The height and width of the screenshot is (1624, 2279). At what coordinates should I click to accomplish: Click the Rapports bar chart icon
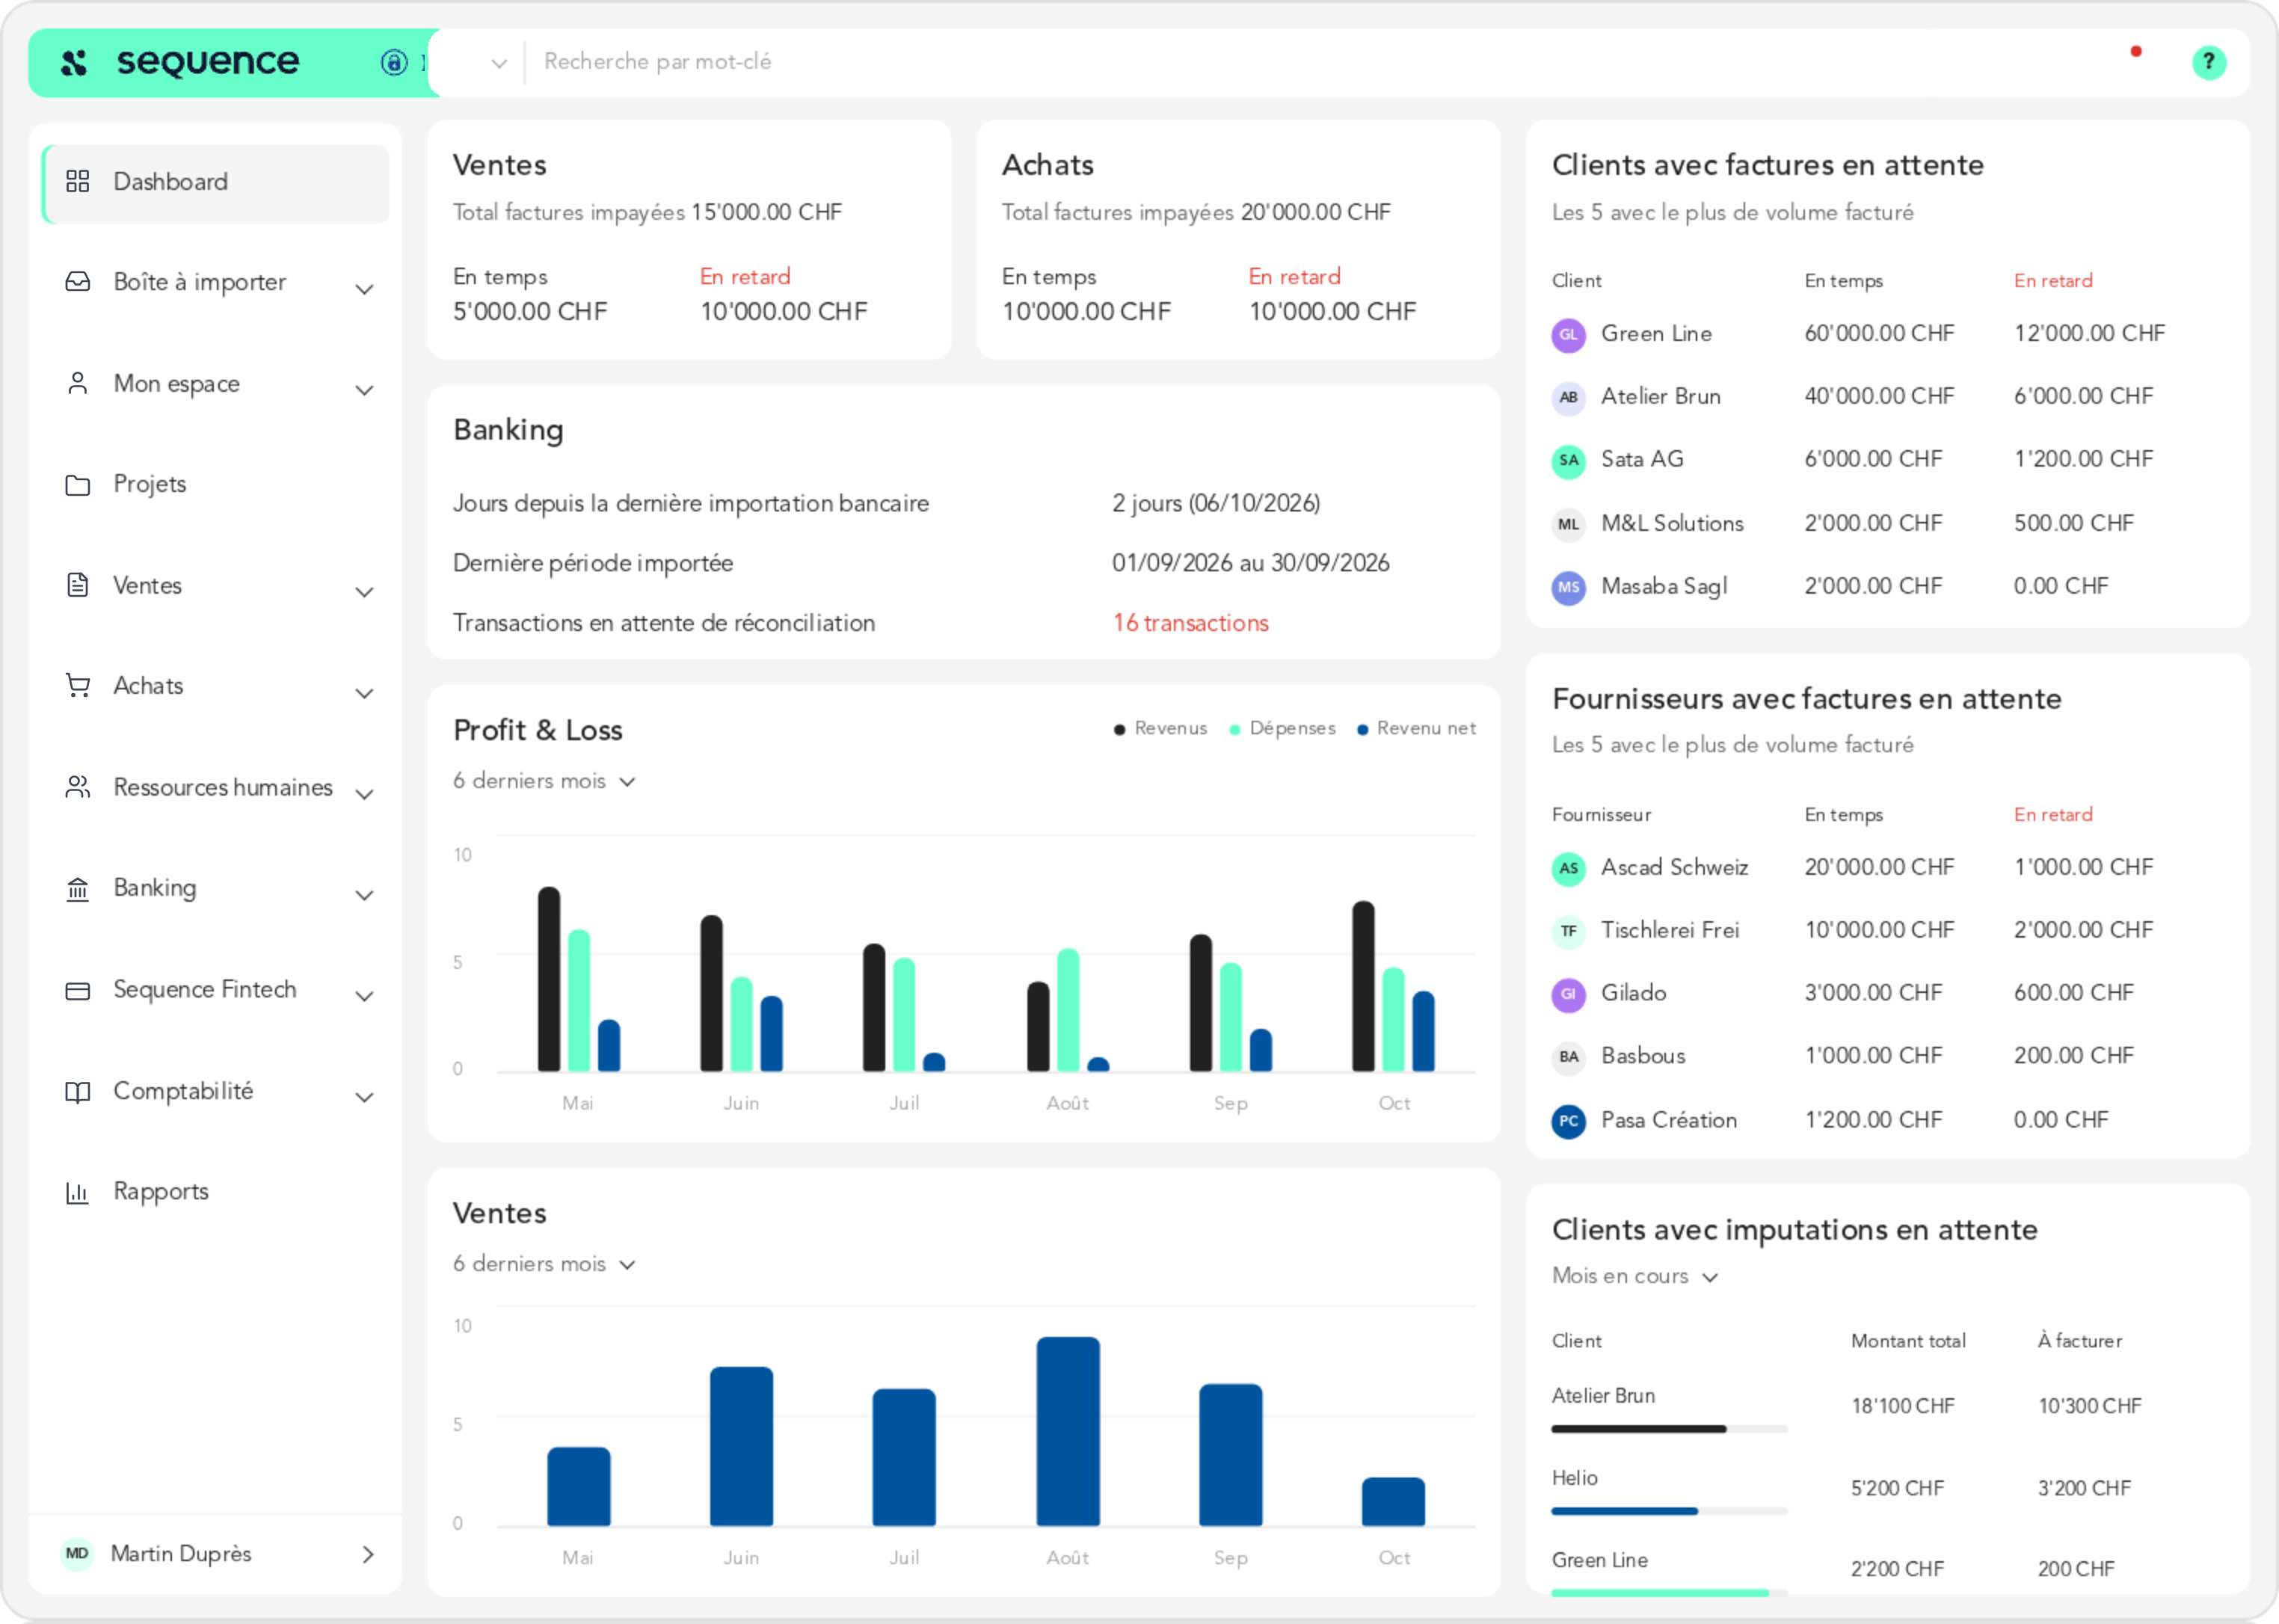click(77, 1192)
